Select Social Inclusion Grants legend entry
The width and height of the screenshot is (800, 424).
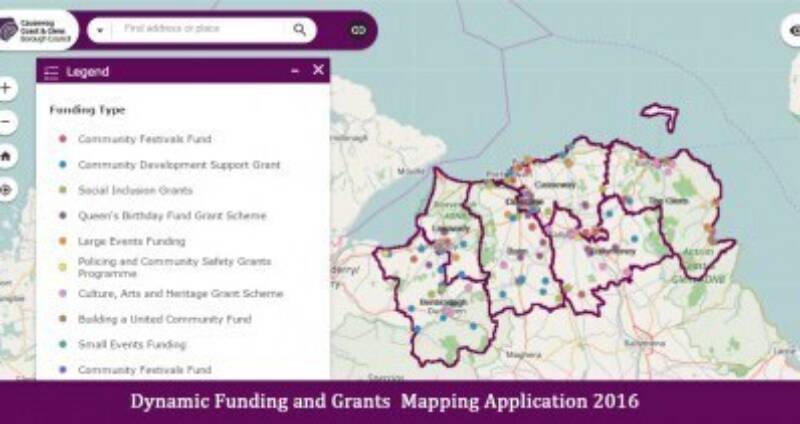point(135,190)
